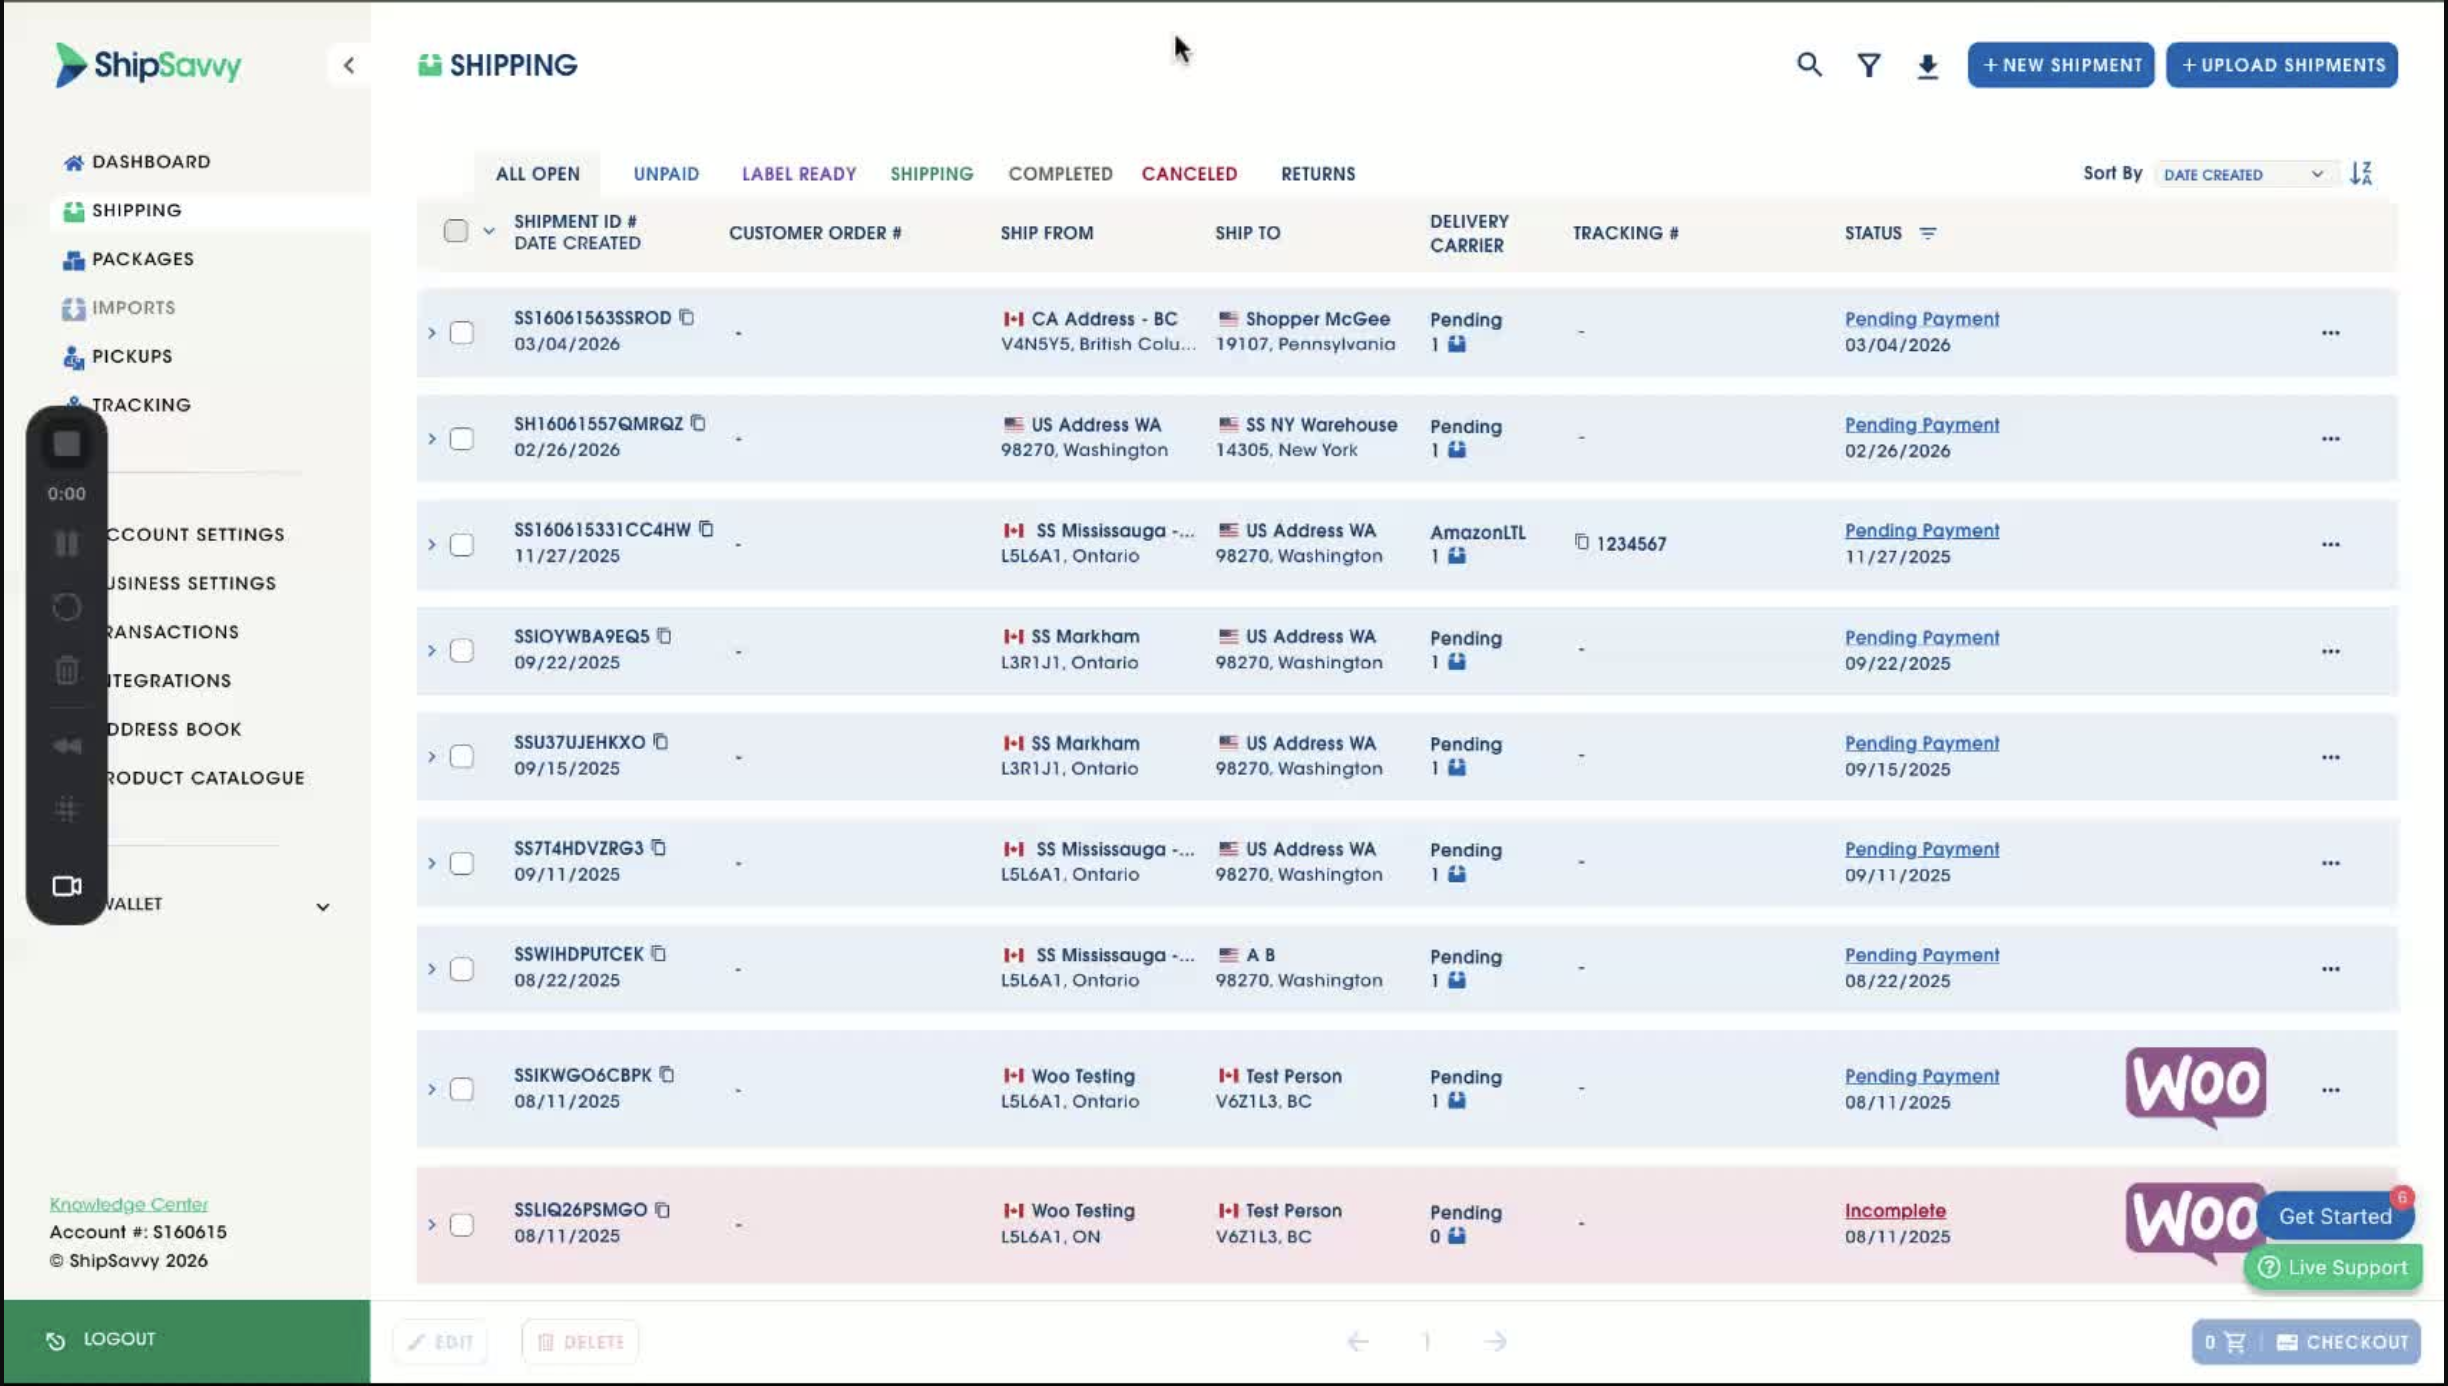2448x1386 pixels.
Task: Click the Status column filter icon
Action: (1927, 233)
